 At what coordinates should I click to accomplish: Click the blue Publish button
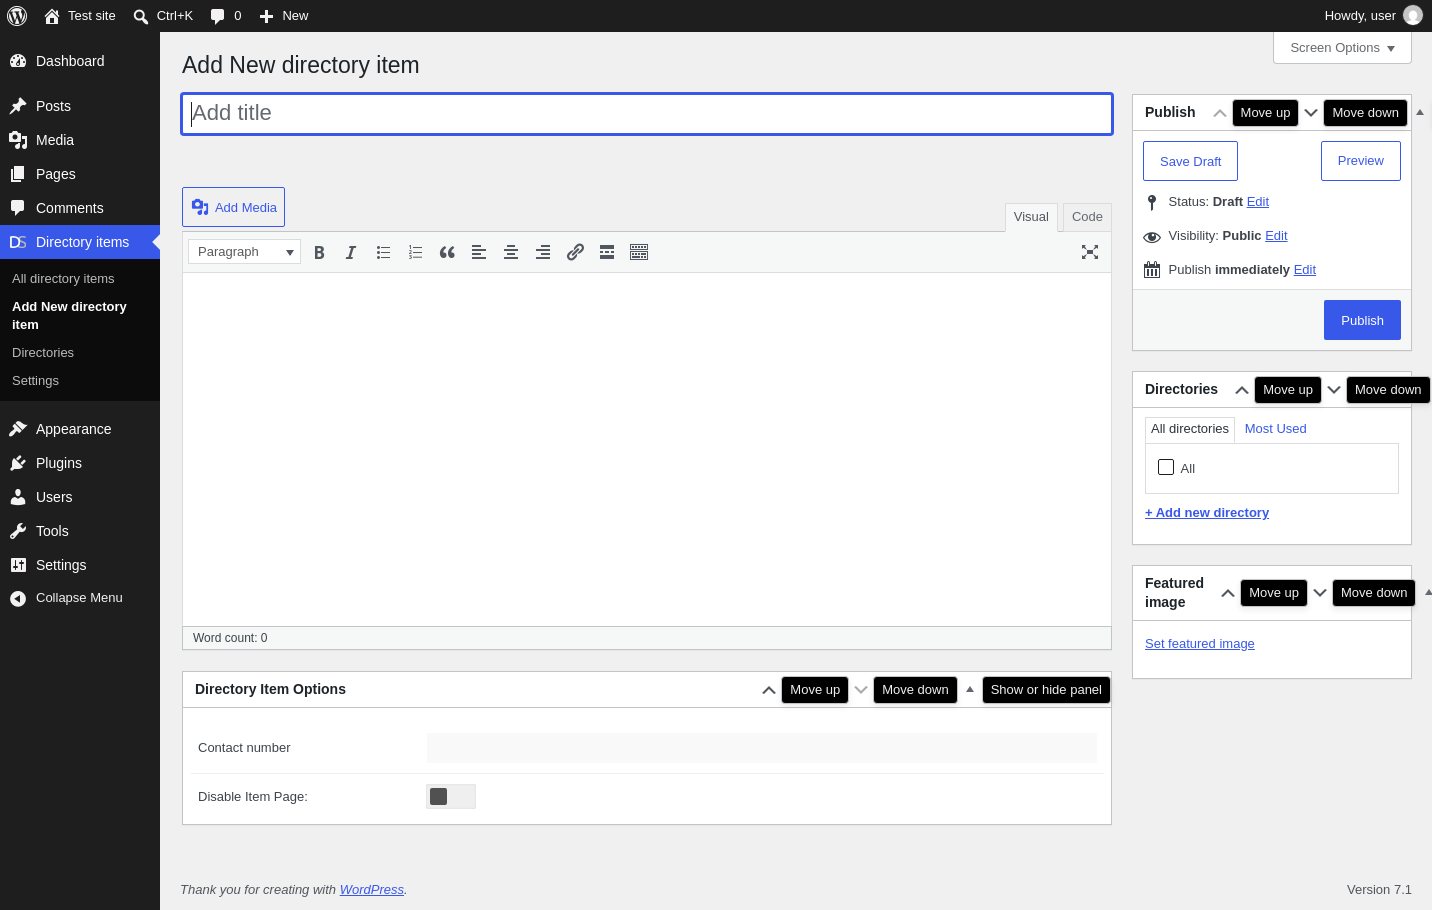pyautogui.click(x=1362, y=320)
